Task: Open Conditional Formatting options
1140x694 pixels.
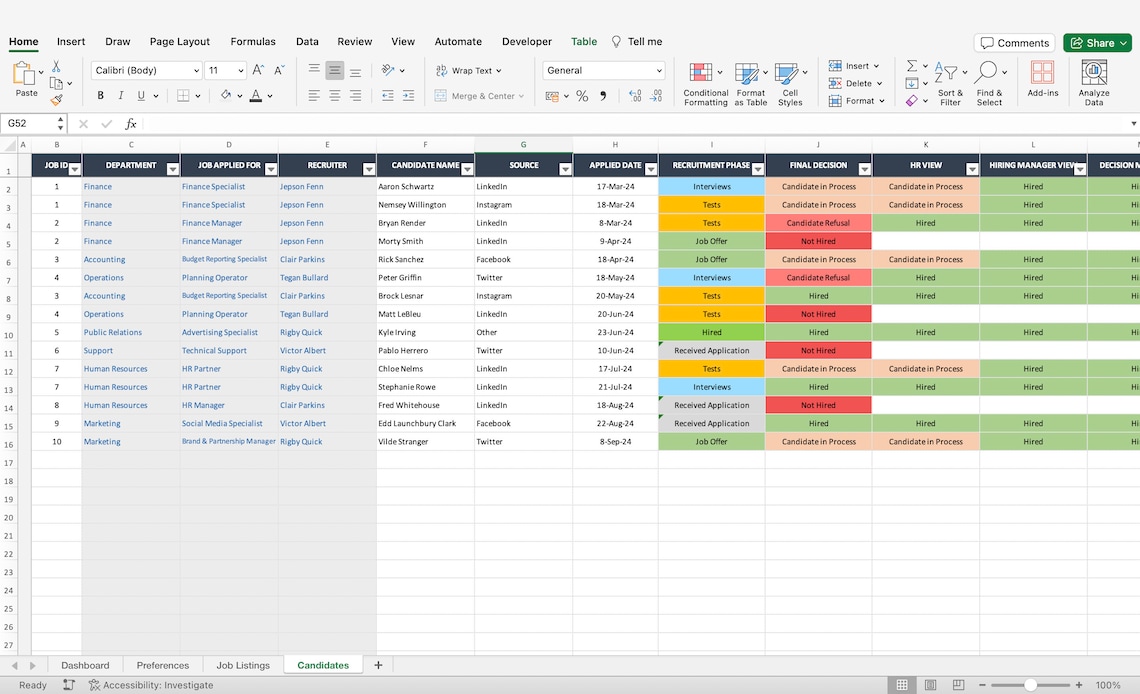Action: click(705, 83)
